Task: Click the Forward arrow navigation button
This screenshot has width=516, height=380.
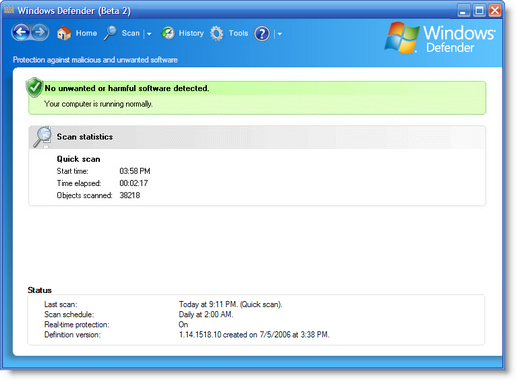Action: tap(40, 33)
